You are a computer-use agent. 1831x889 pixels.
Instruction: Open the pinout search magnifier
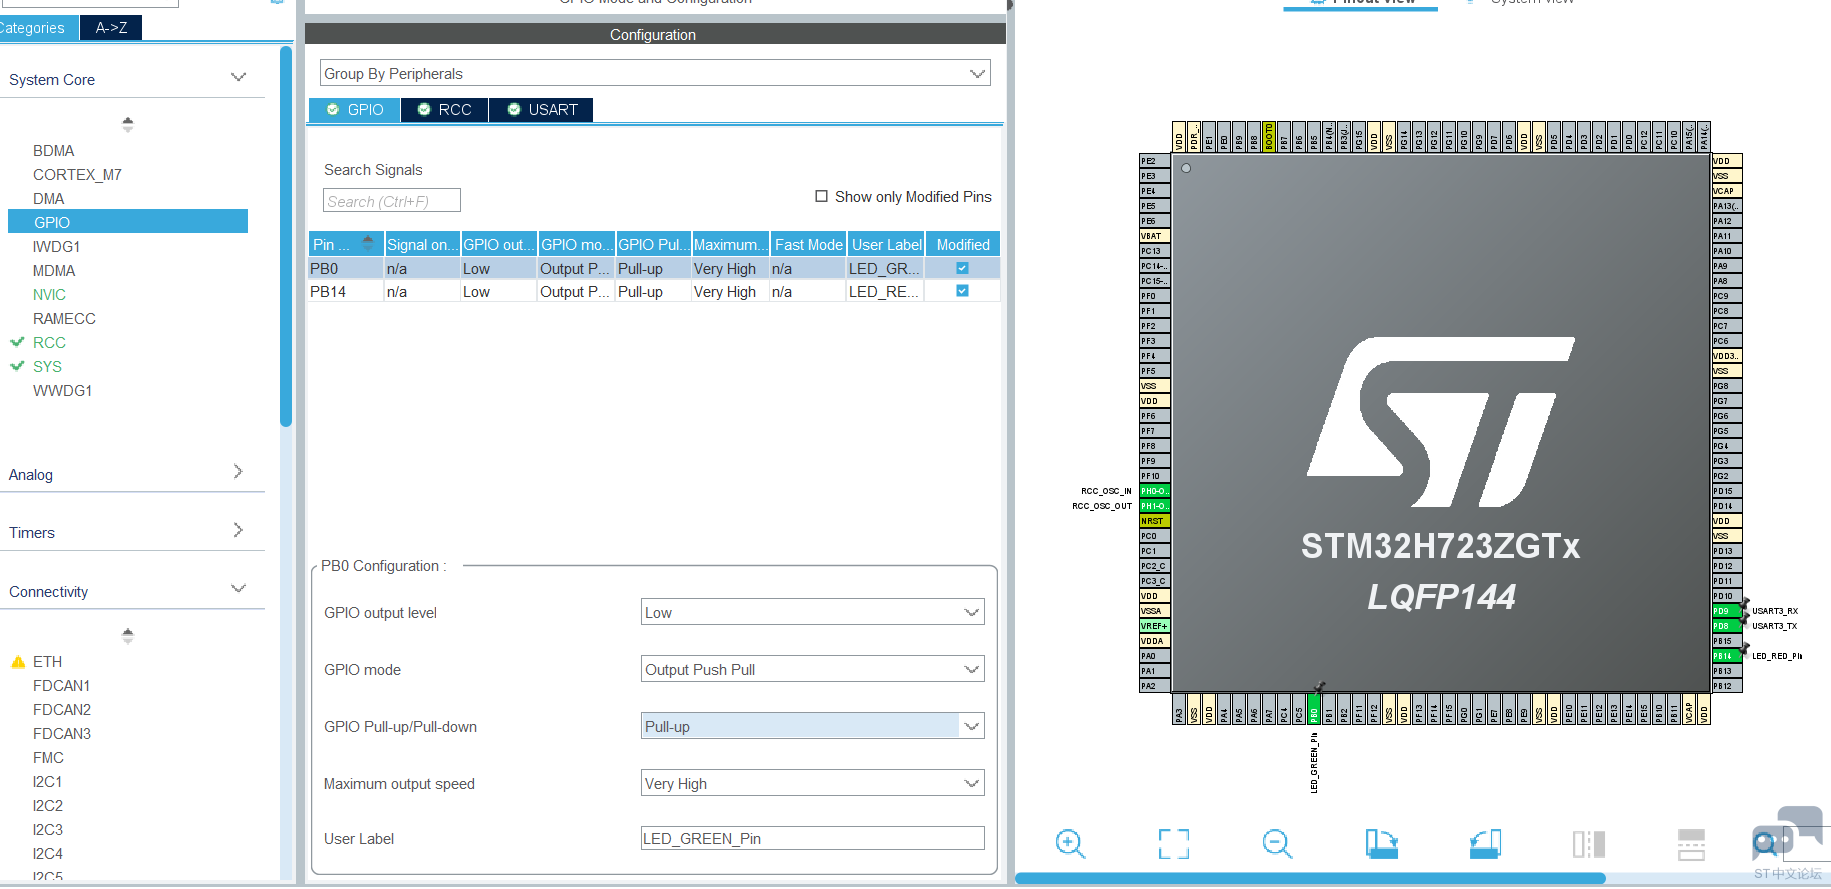pyautogui.click(x=1766, y=843)
